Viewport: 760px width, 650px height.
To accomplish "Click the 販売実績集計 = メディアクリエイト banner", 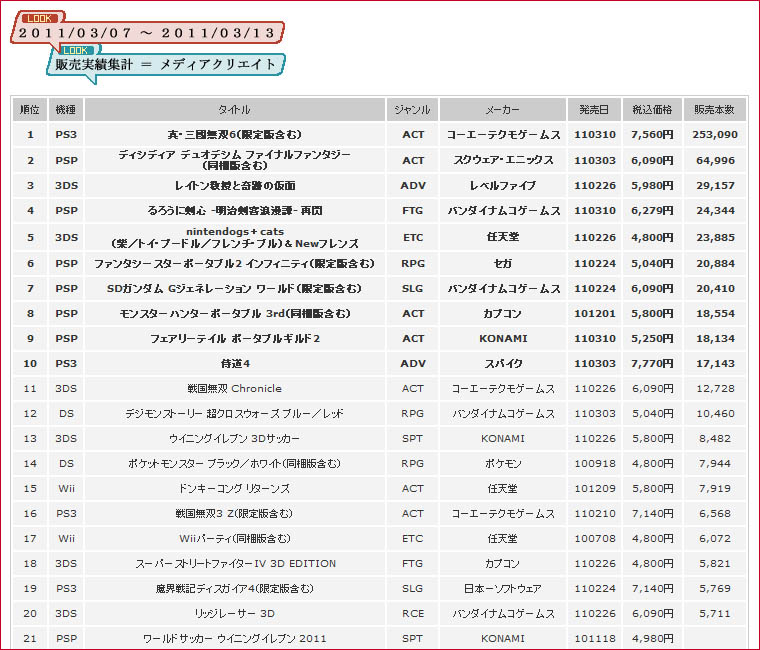I will point(166,64).
